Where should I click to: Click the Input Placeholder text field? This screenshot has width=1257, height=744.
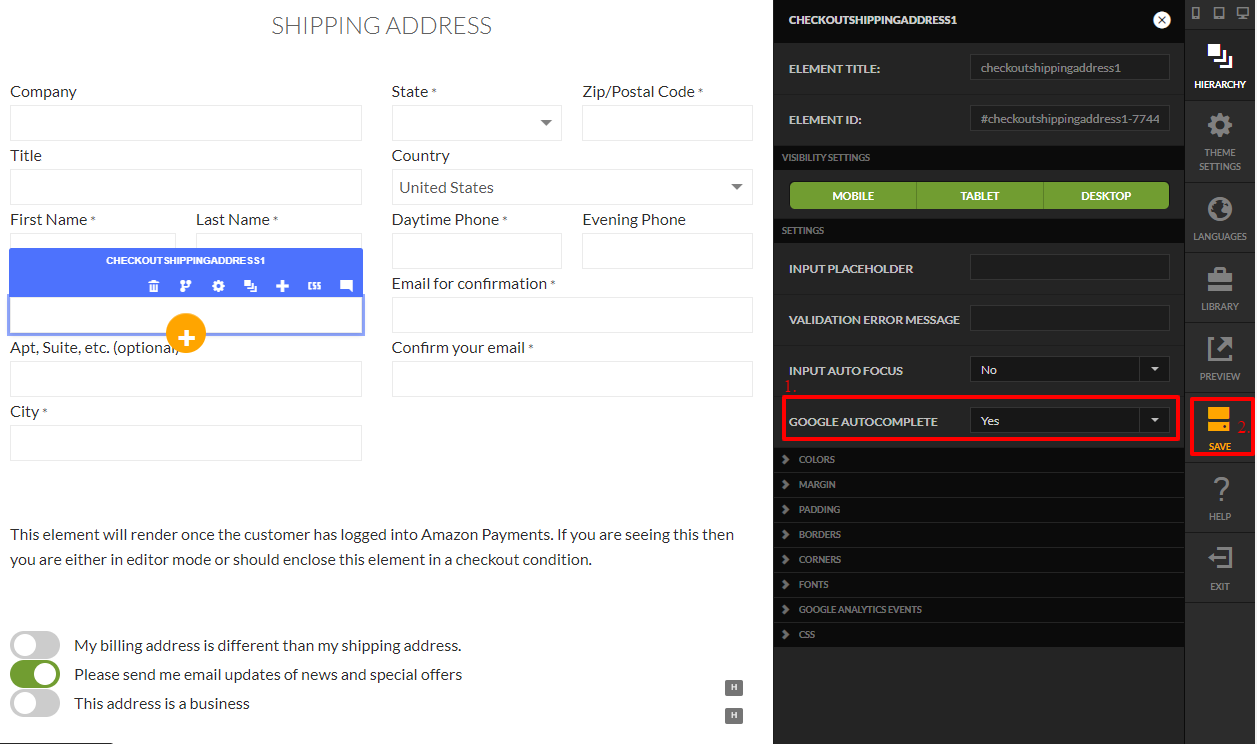pyautogui.click(x=1069, y=268)
